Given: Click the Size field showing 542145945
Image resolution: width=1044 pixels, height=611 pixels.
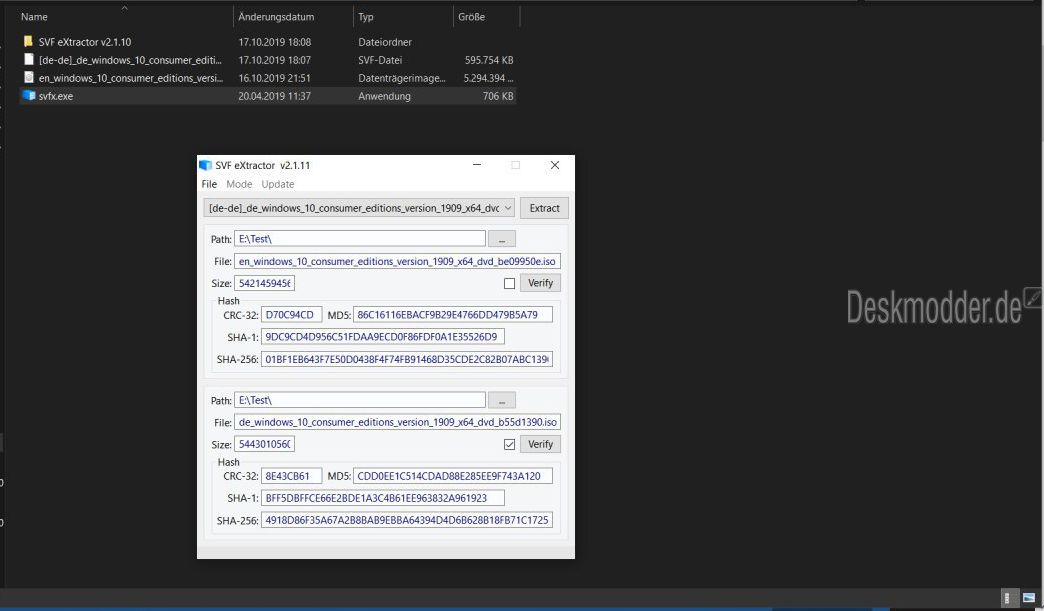Looking at the screenshot, I should [264, 284].
